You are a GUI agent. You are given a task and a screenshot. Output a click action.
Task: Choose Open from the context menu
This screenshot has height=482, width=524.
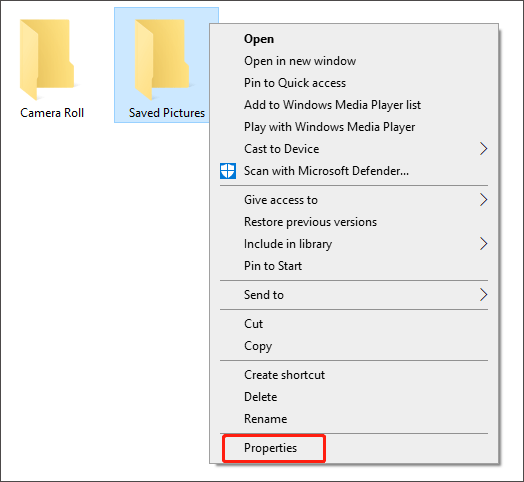pyautogui.click(x=259, y=39)
